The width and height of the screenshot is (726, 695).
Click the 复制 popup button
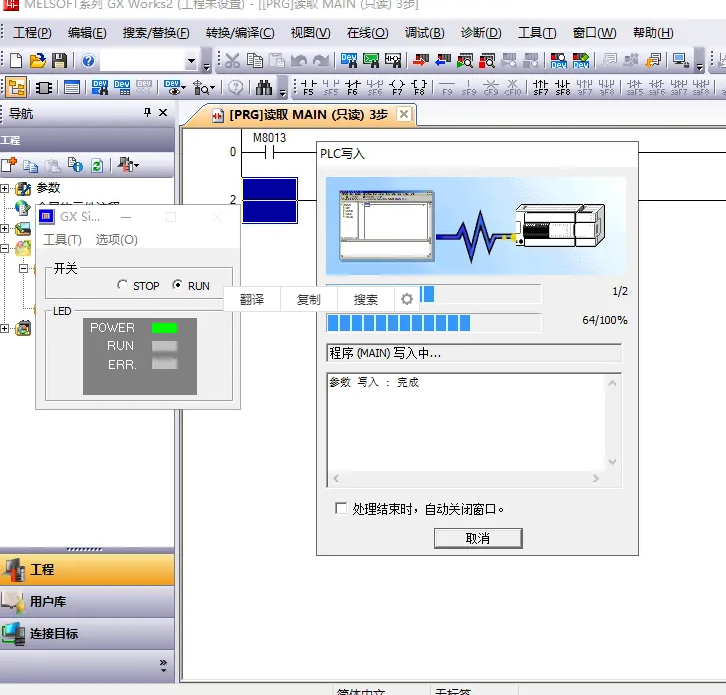[x=308, y=299]
